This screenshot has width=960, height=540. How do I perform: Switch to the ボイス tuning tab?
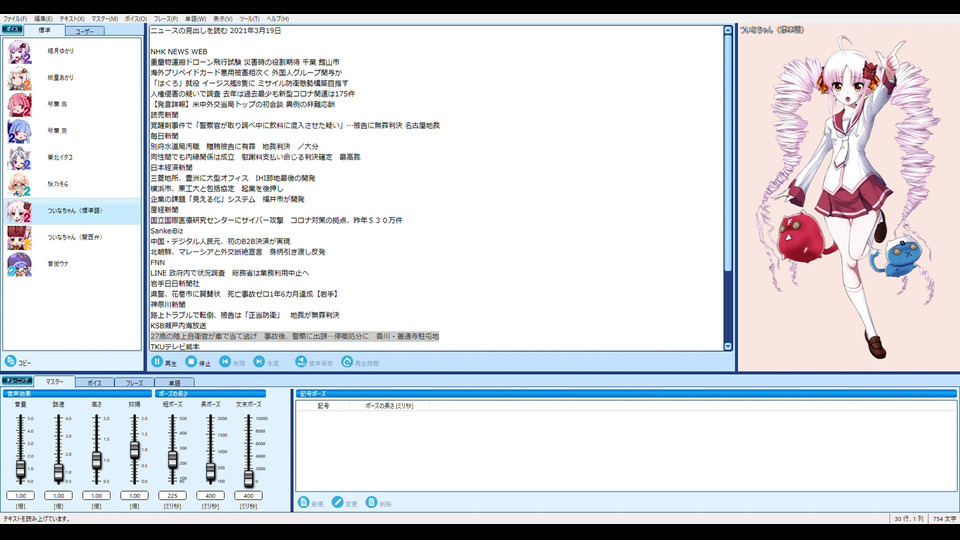click(94, 383)
